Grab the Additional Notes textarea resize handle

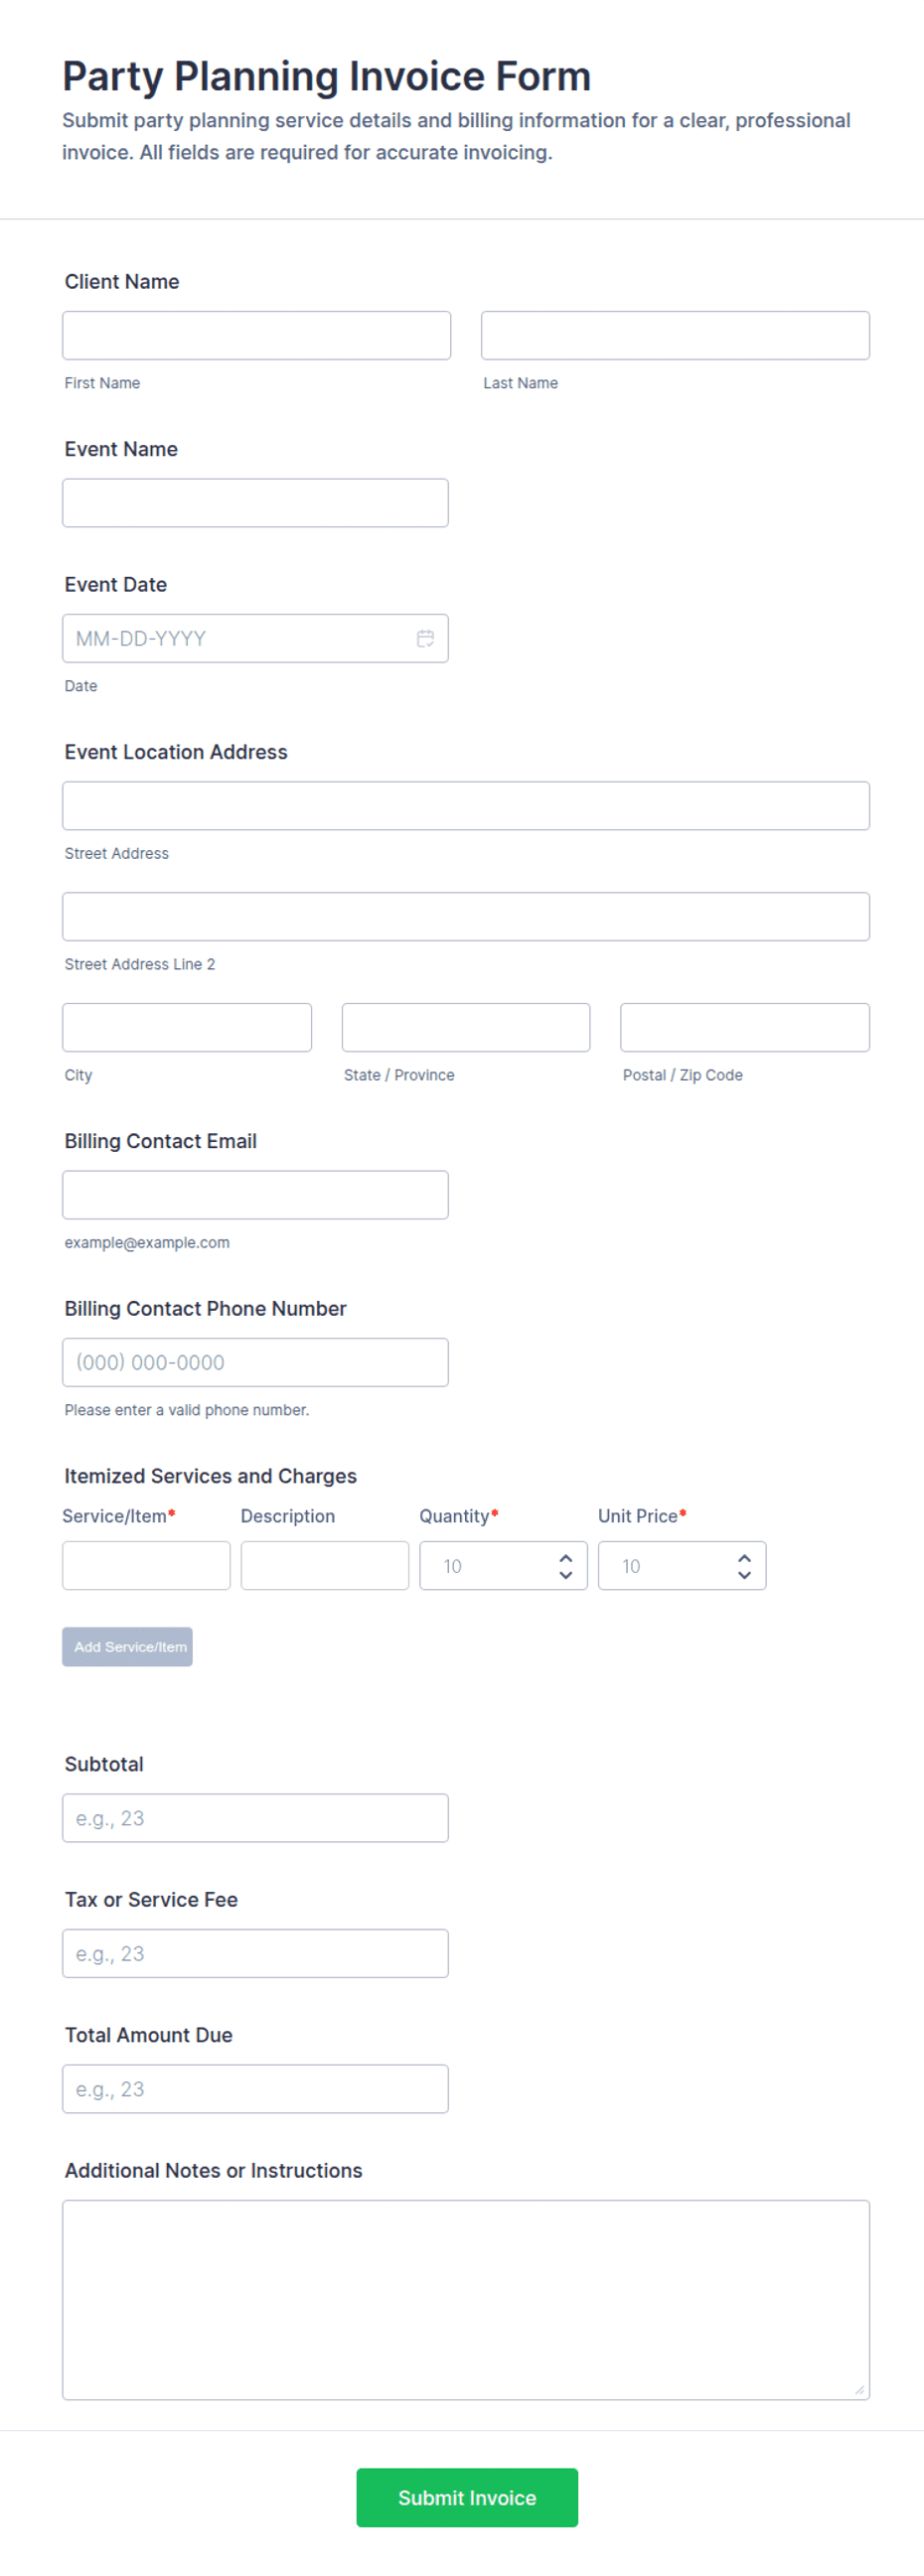860,2390
